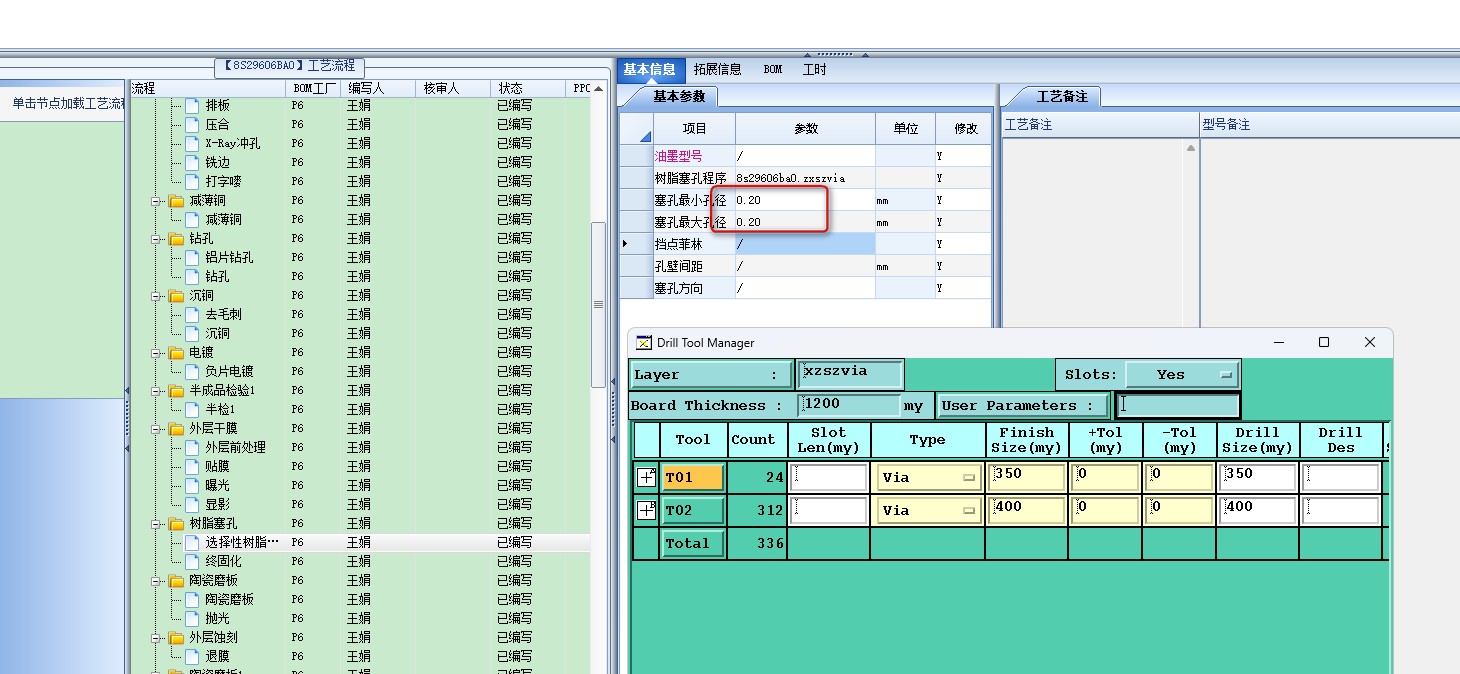
Task: Click the 去毛刺 document icon
Action: pyautogui.click(x=192, y=314)
